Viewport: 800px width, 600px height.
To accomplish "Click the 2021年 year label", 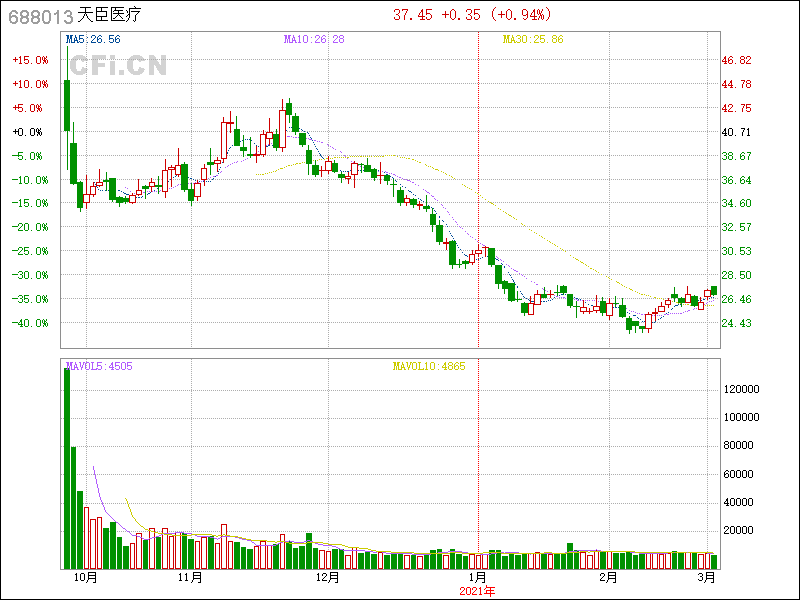I will coord(478,591).
